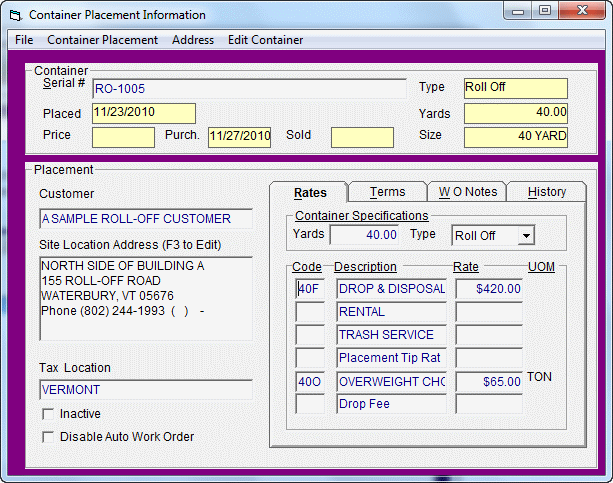Click the $65.00 rate field

pos(489,381)
